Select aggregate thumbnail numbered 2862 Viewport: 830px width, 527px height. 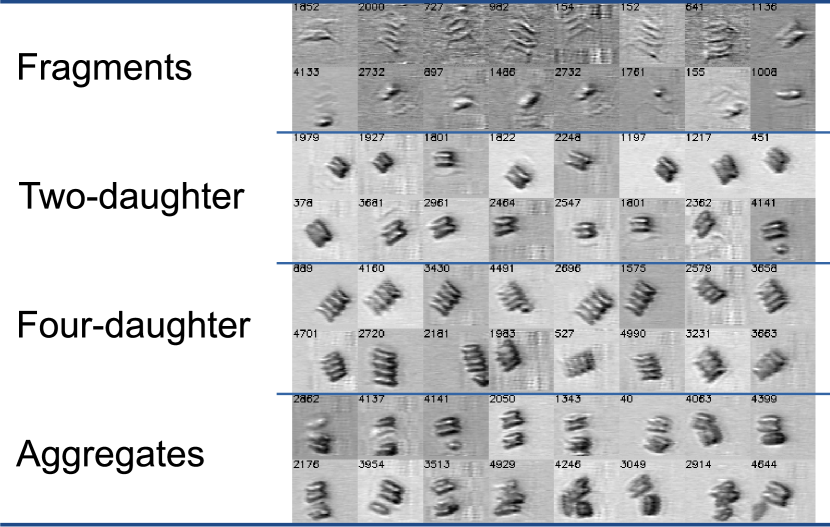click(x=325, y=426)
